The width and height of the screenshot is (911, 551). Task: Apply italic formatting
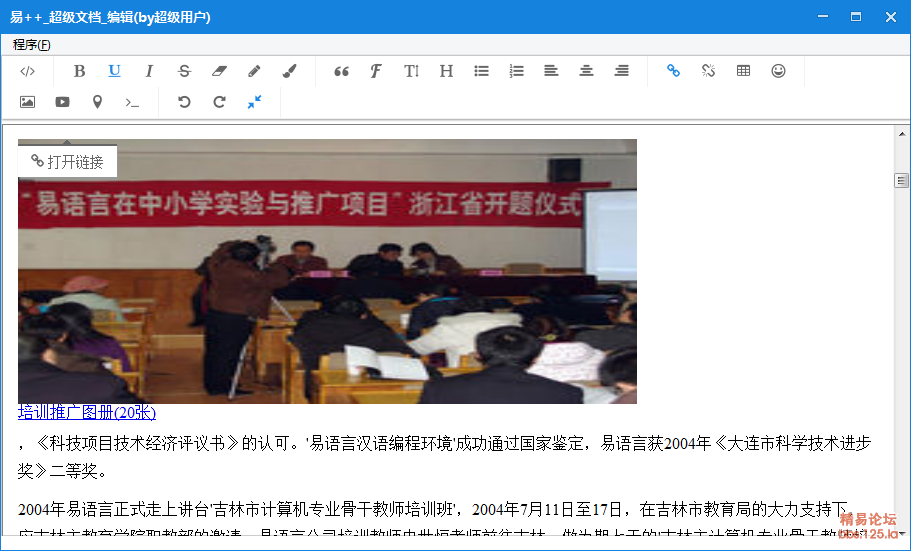pos(149,71)
